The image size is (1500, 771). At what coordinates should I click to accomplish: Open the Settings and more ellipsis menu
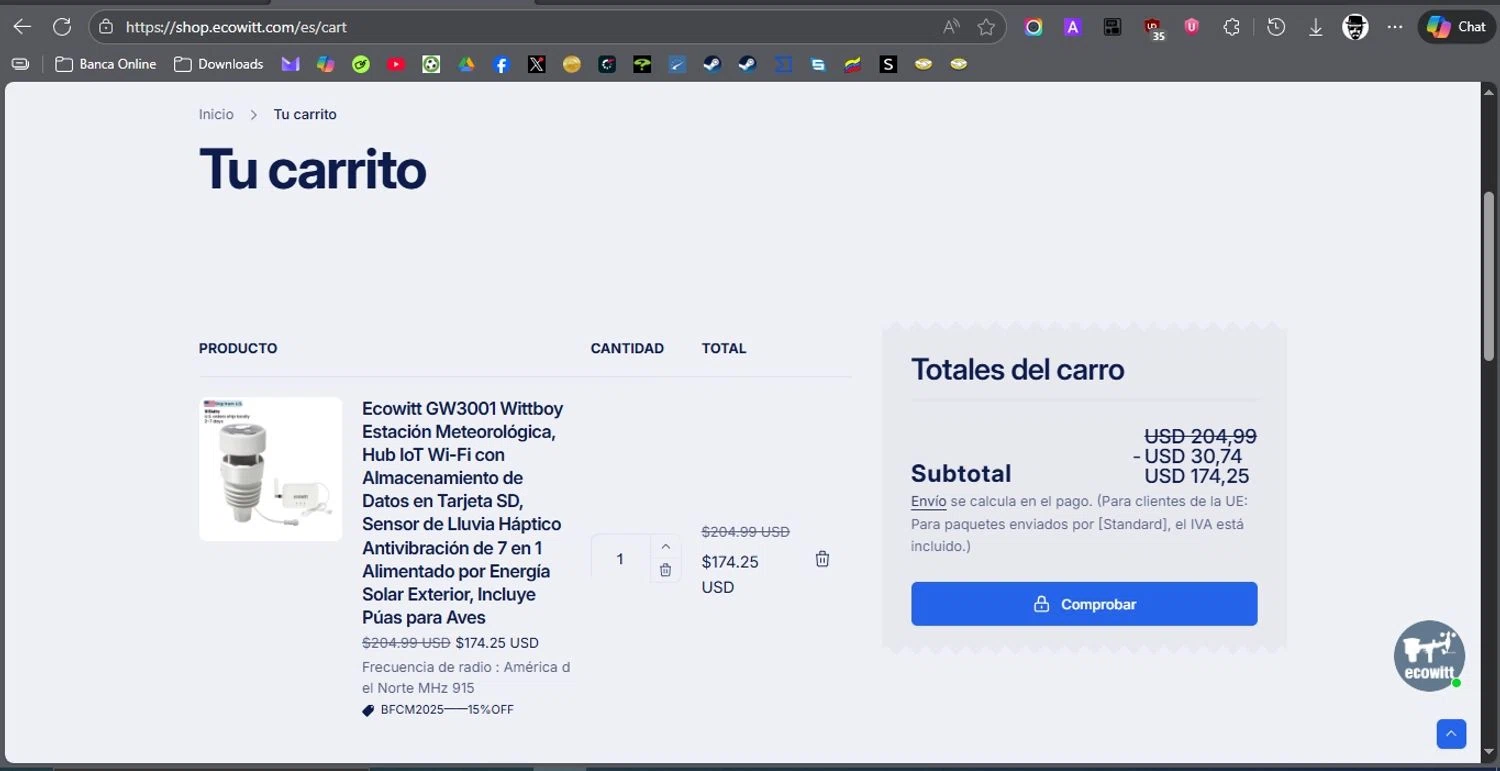coord(1395,27)
